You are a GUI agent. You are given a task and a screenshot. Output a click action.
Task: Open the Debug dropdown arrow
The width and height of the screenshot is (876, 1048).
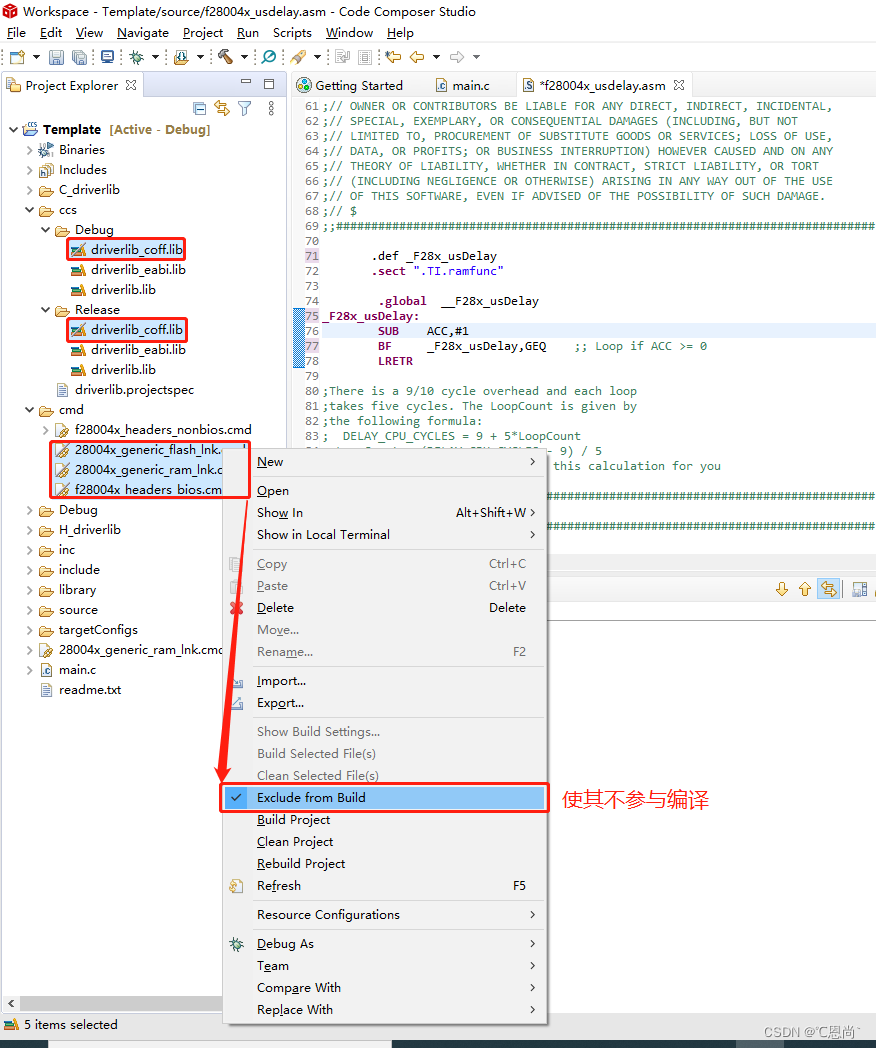click(155, 57)
